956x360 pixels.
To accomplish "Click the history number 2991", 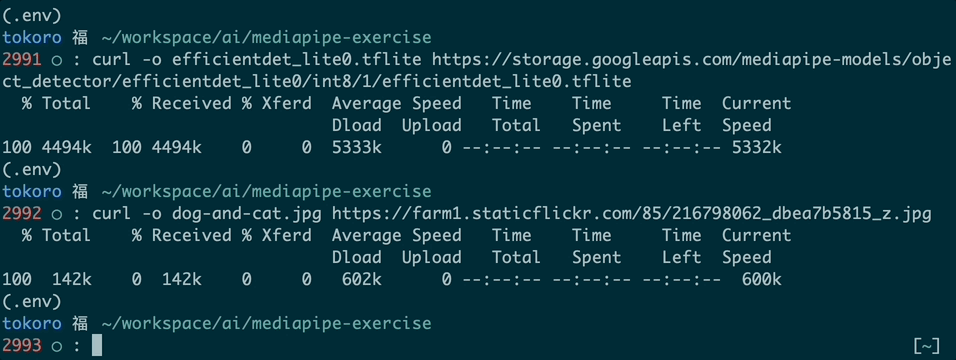I will click(22, 60).
